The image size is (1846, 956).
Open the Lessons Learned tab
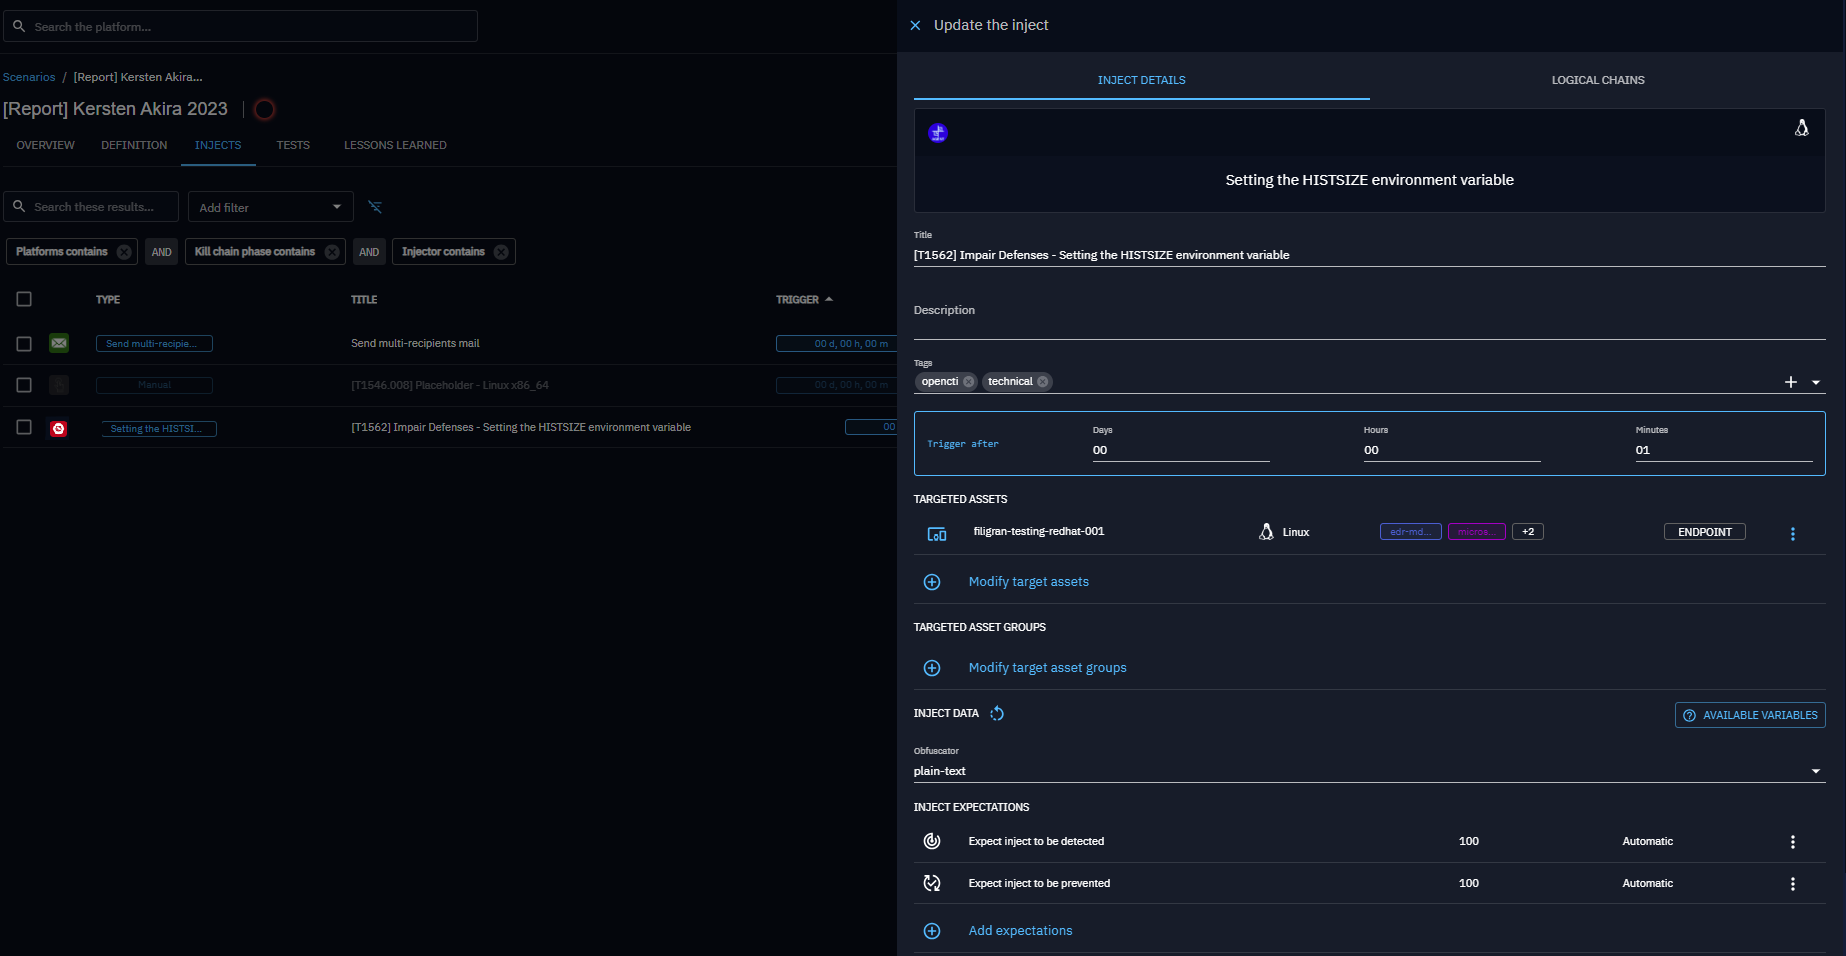click(395, 146)
